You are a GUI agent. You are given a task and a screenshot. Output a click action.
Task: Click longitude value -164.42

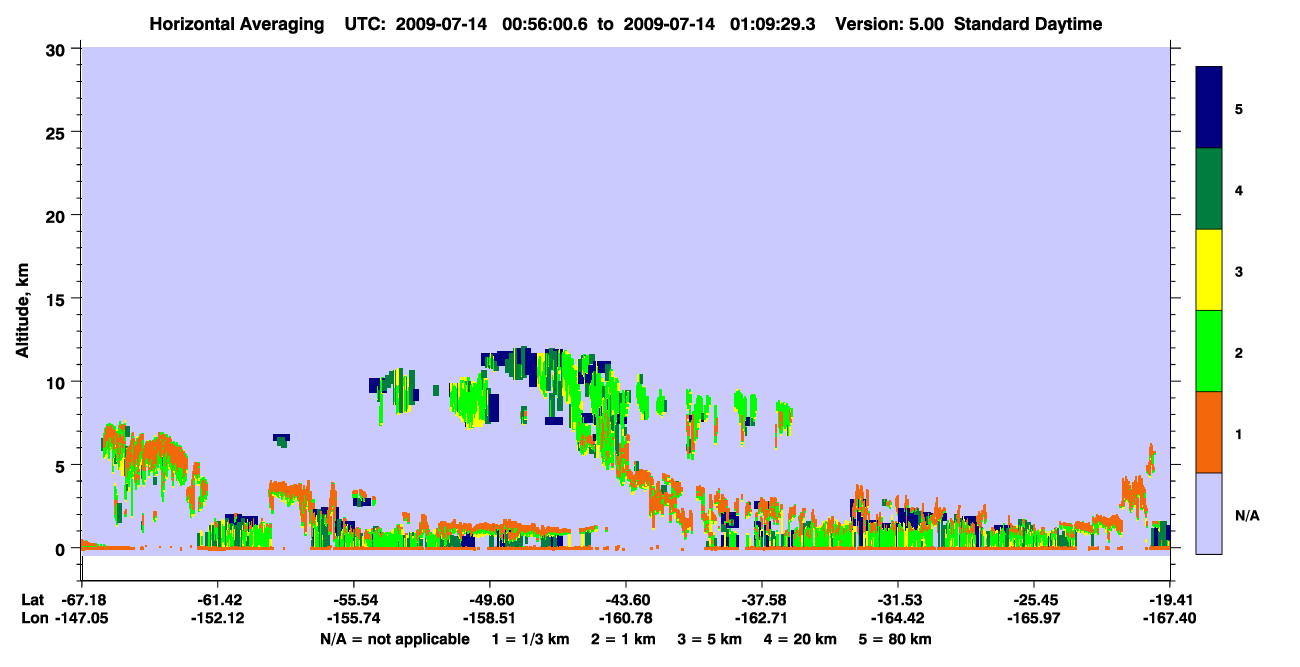pos(898,619)
